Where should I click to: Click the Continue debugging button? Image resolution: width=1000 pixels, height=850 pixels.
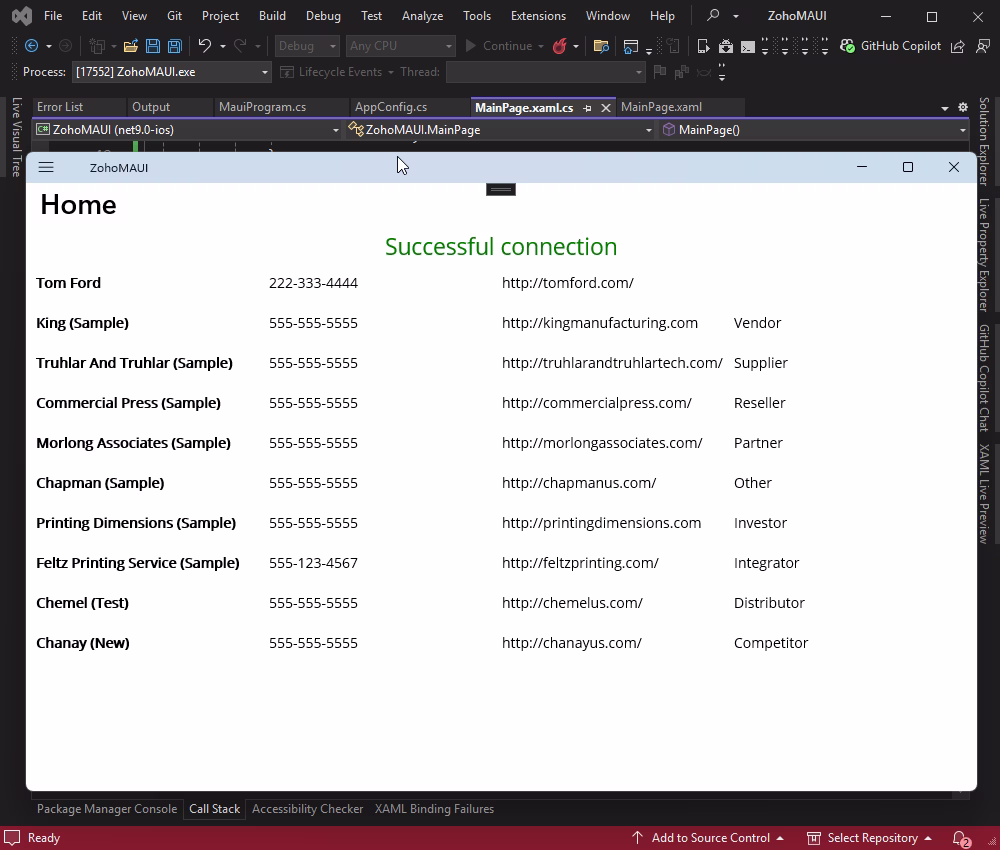pos(499,46)
